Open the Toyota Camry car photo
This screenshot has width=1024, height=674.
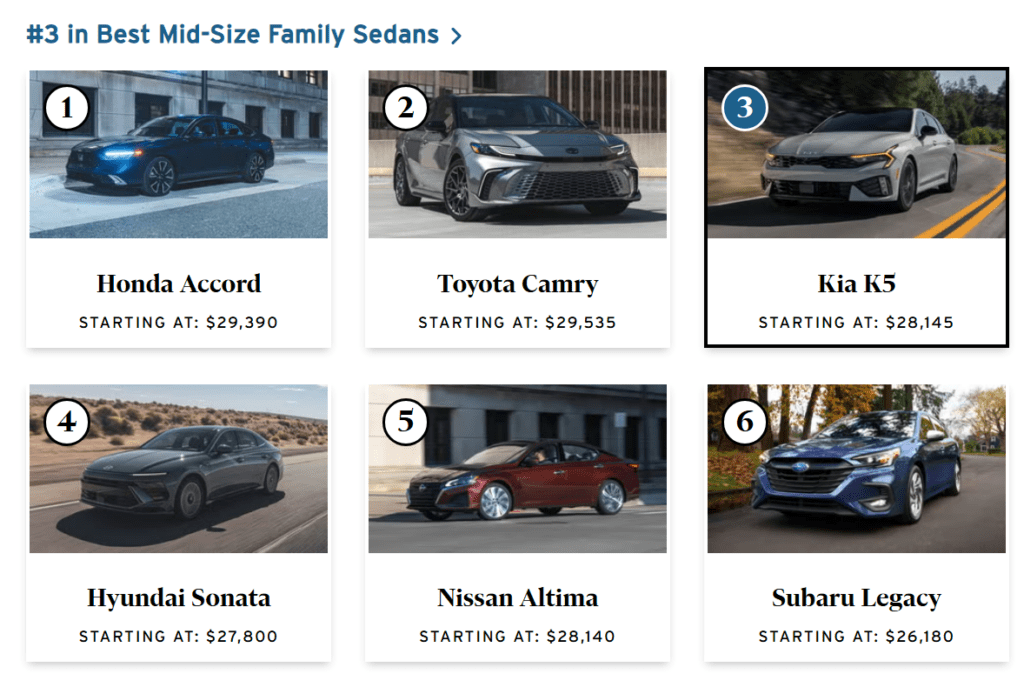[517, 154]
